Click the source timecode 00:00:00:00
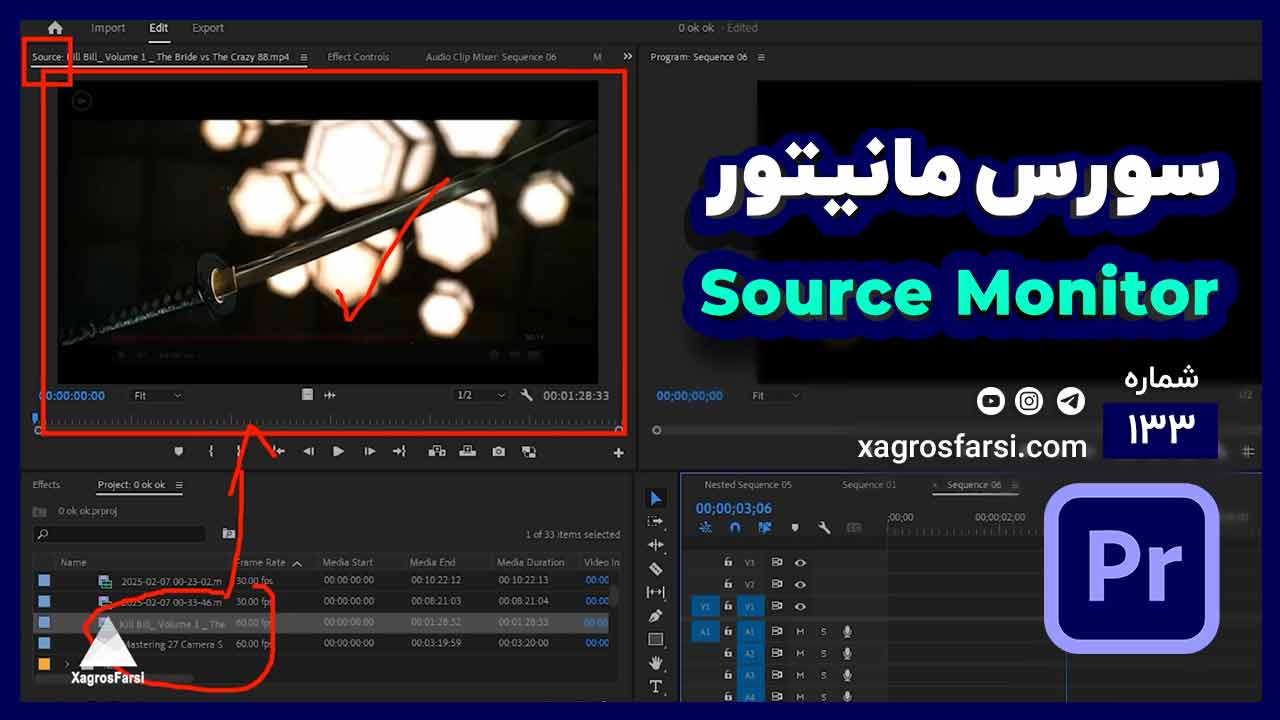This screenshot has width=1280, height=720. point(72,396)
